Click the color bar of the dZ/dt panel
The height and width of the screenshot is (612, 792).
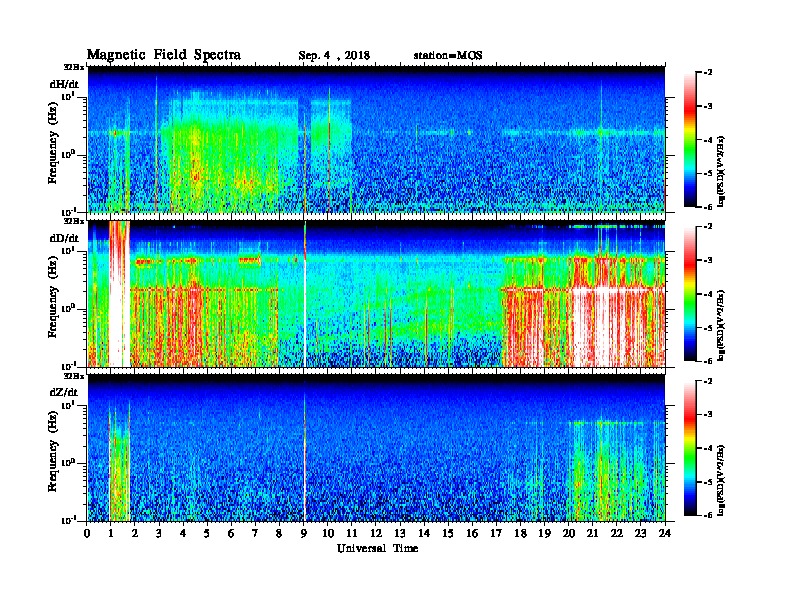point(690,448)
